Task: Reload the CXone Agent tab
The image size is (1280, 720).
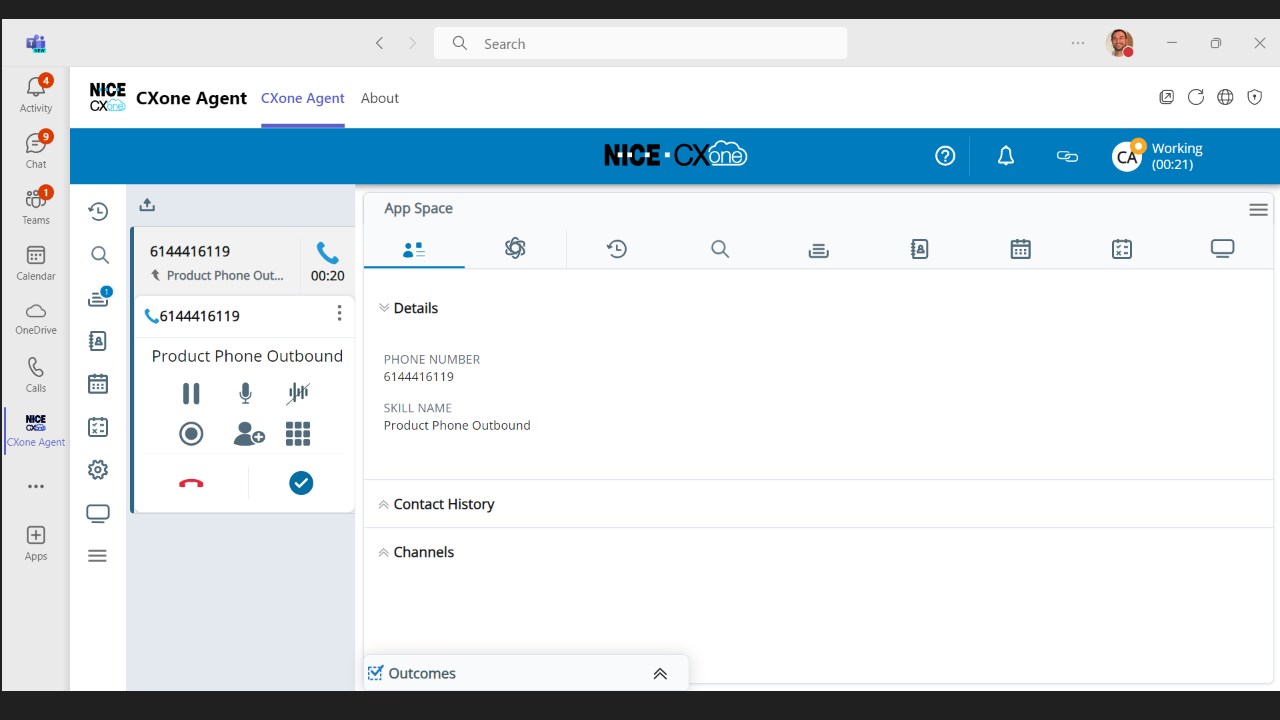Action: click(x=1196, y=97)
